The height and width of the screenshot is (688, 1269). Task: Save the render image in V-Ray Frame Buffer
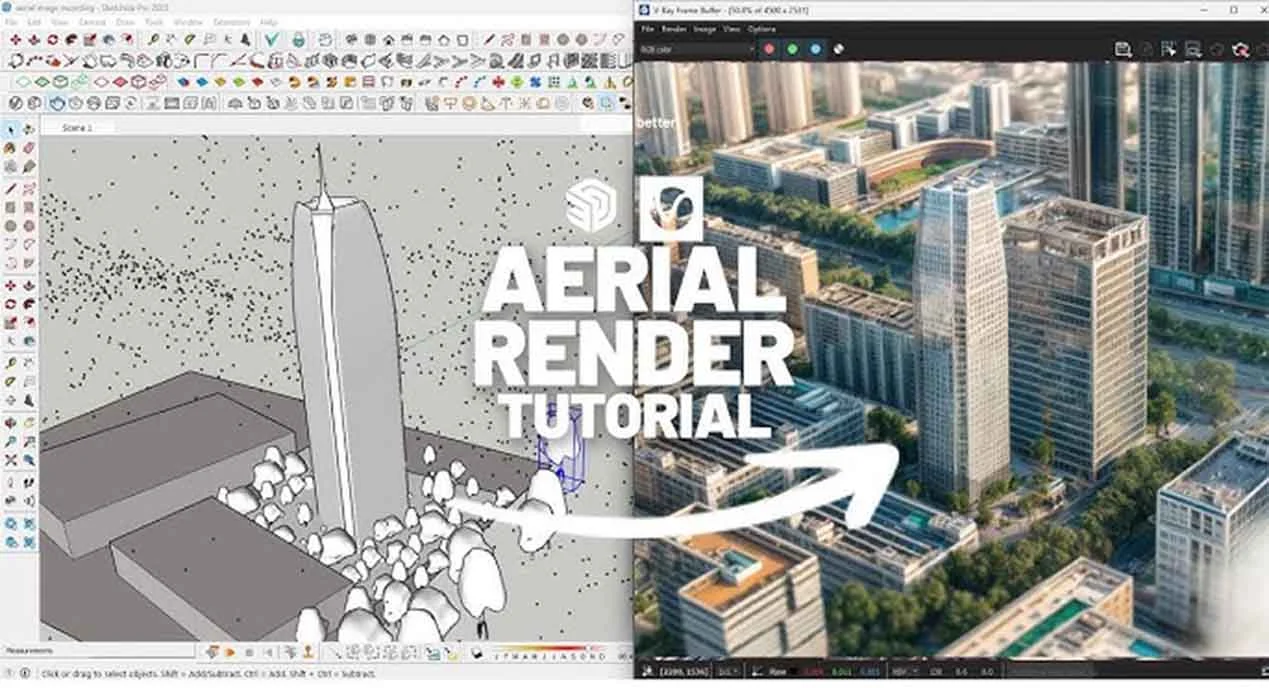point(1122,49)
